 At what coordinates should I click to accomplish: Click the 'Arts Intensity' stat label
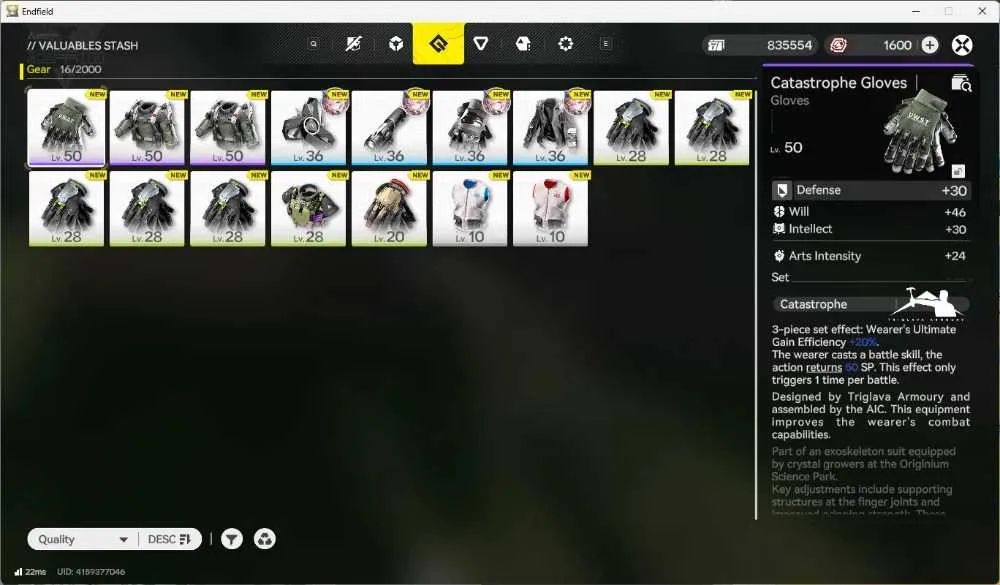(x=825, y=256)
